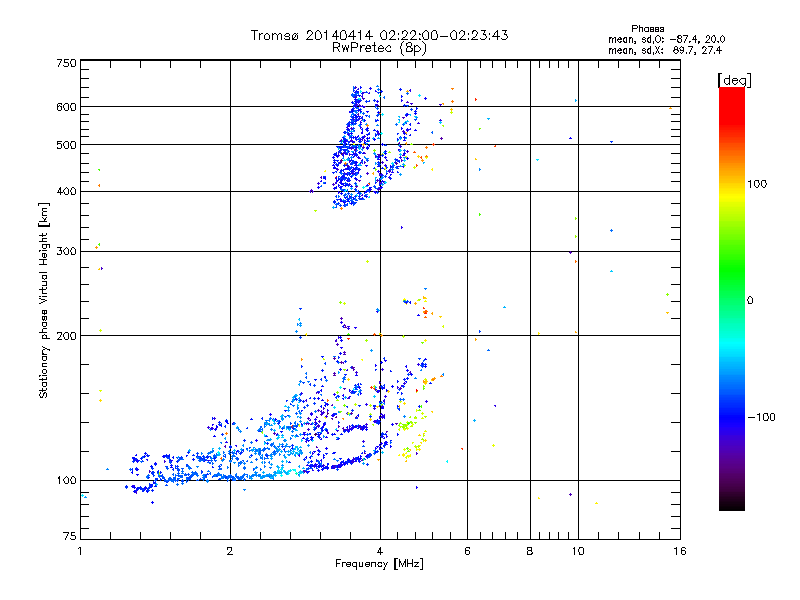
Task: Click the '750' y-axis tick label
Action: point(67,63)
